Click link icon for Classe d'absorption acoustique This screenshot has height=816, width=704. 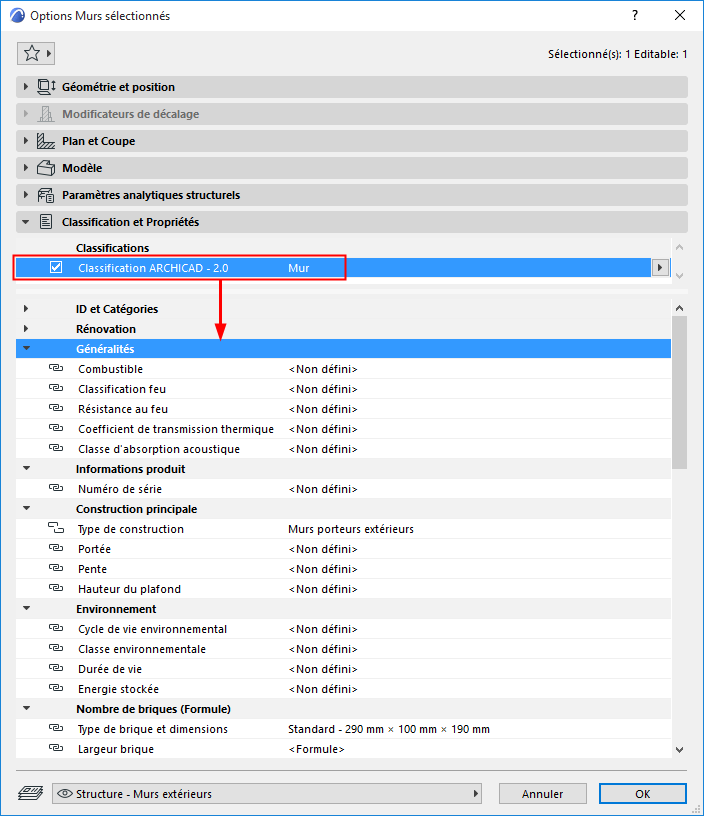click(56, 449)
